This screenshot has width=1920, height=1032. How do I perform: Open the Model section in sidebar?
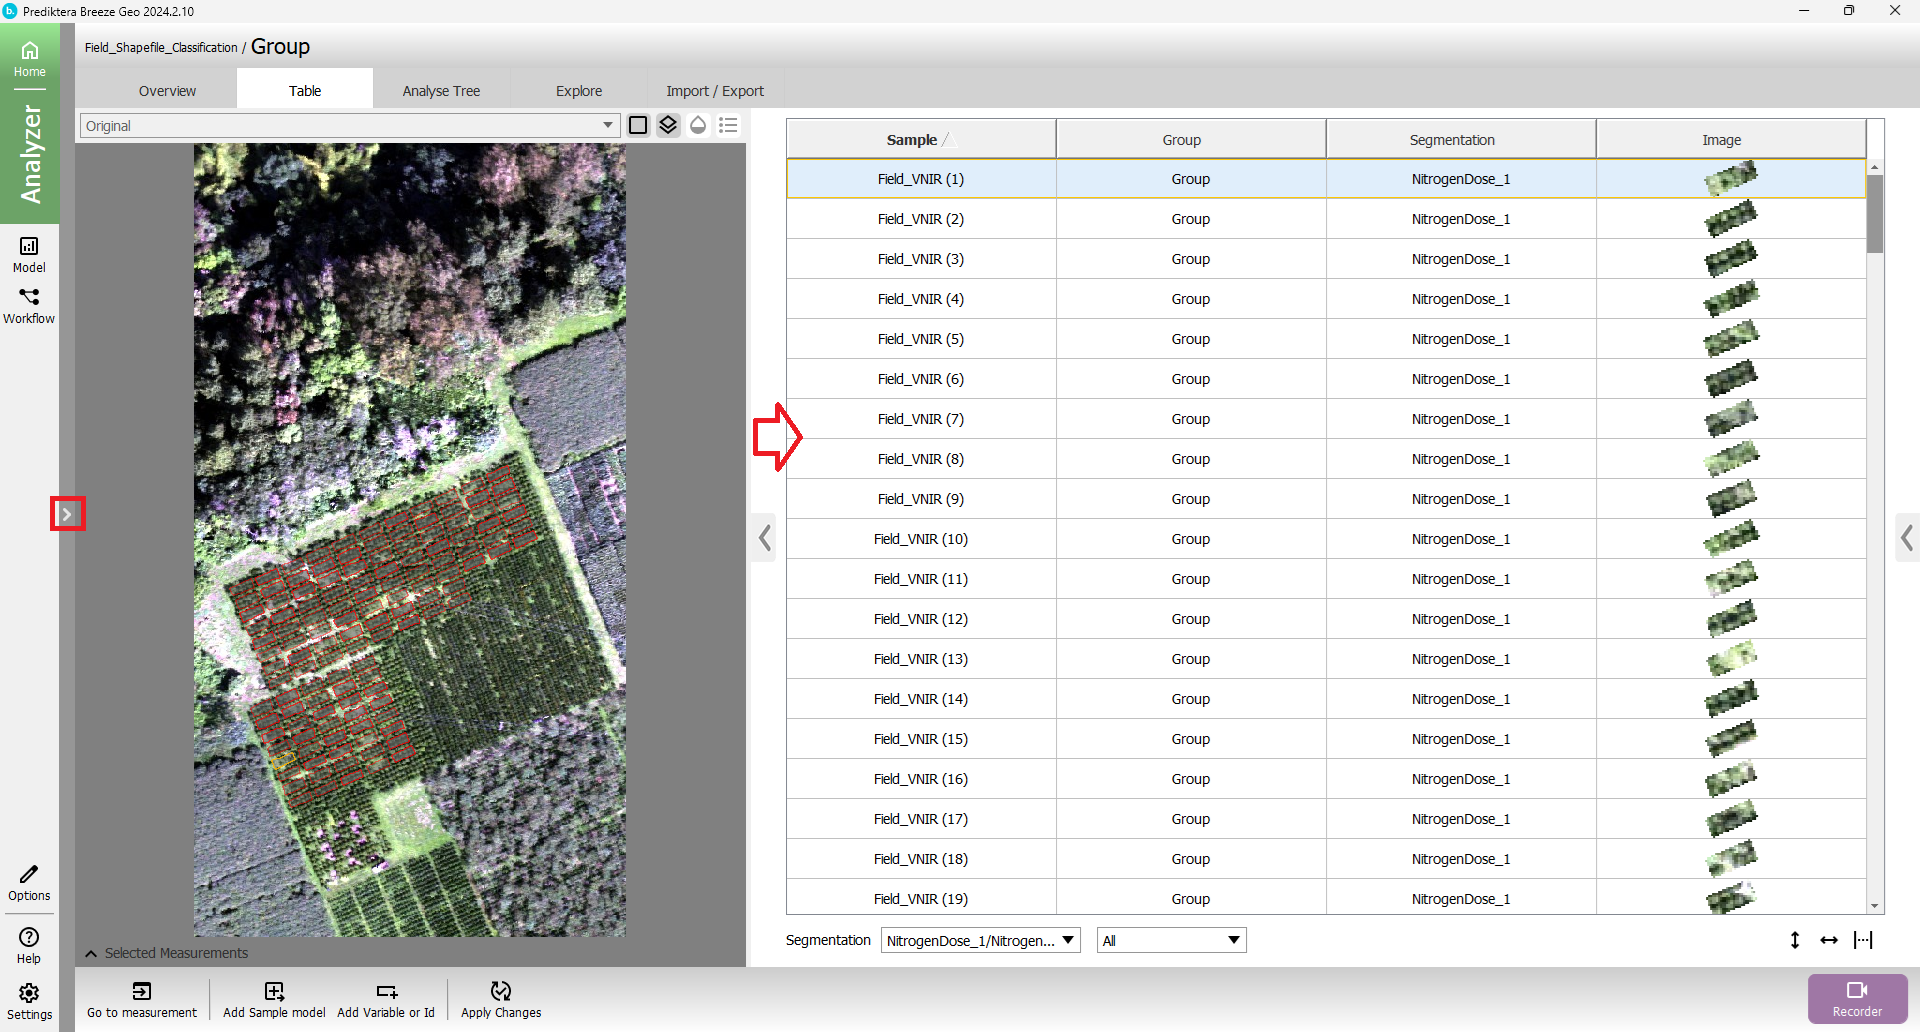click(x=29, y=254)
